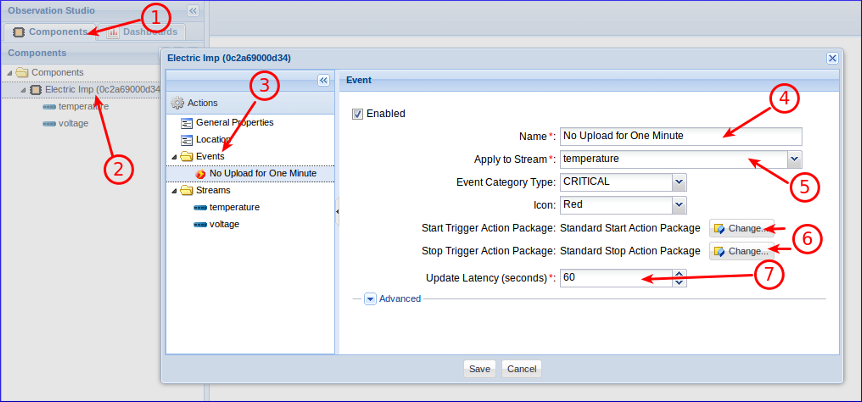Change the Start Trigger Action Package

coord(741,228)
